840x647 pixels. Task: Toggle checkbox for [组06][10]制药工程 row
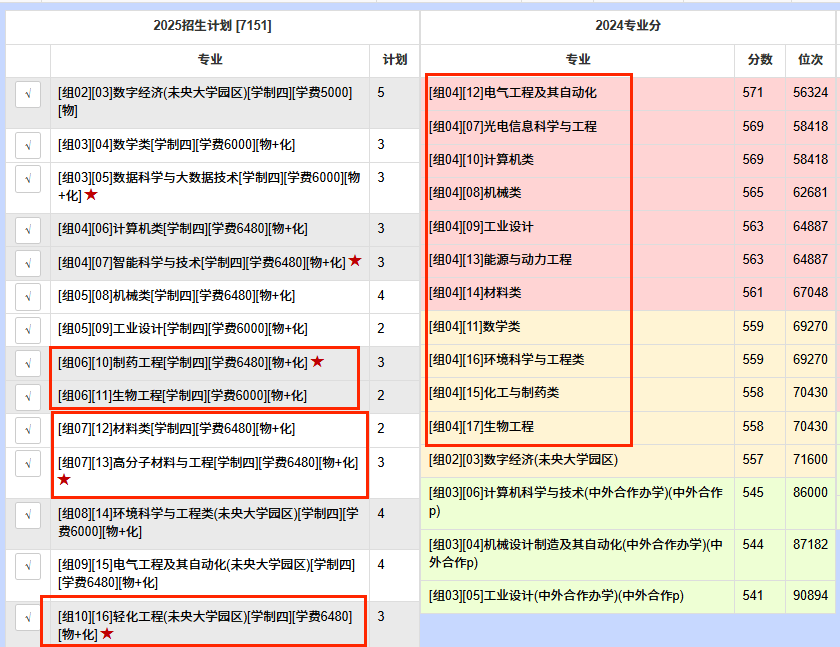pyautogui.click(x=28, y=363)
